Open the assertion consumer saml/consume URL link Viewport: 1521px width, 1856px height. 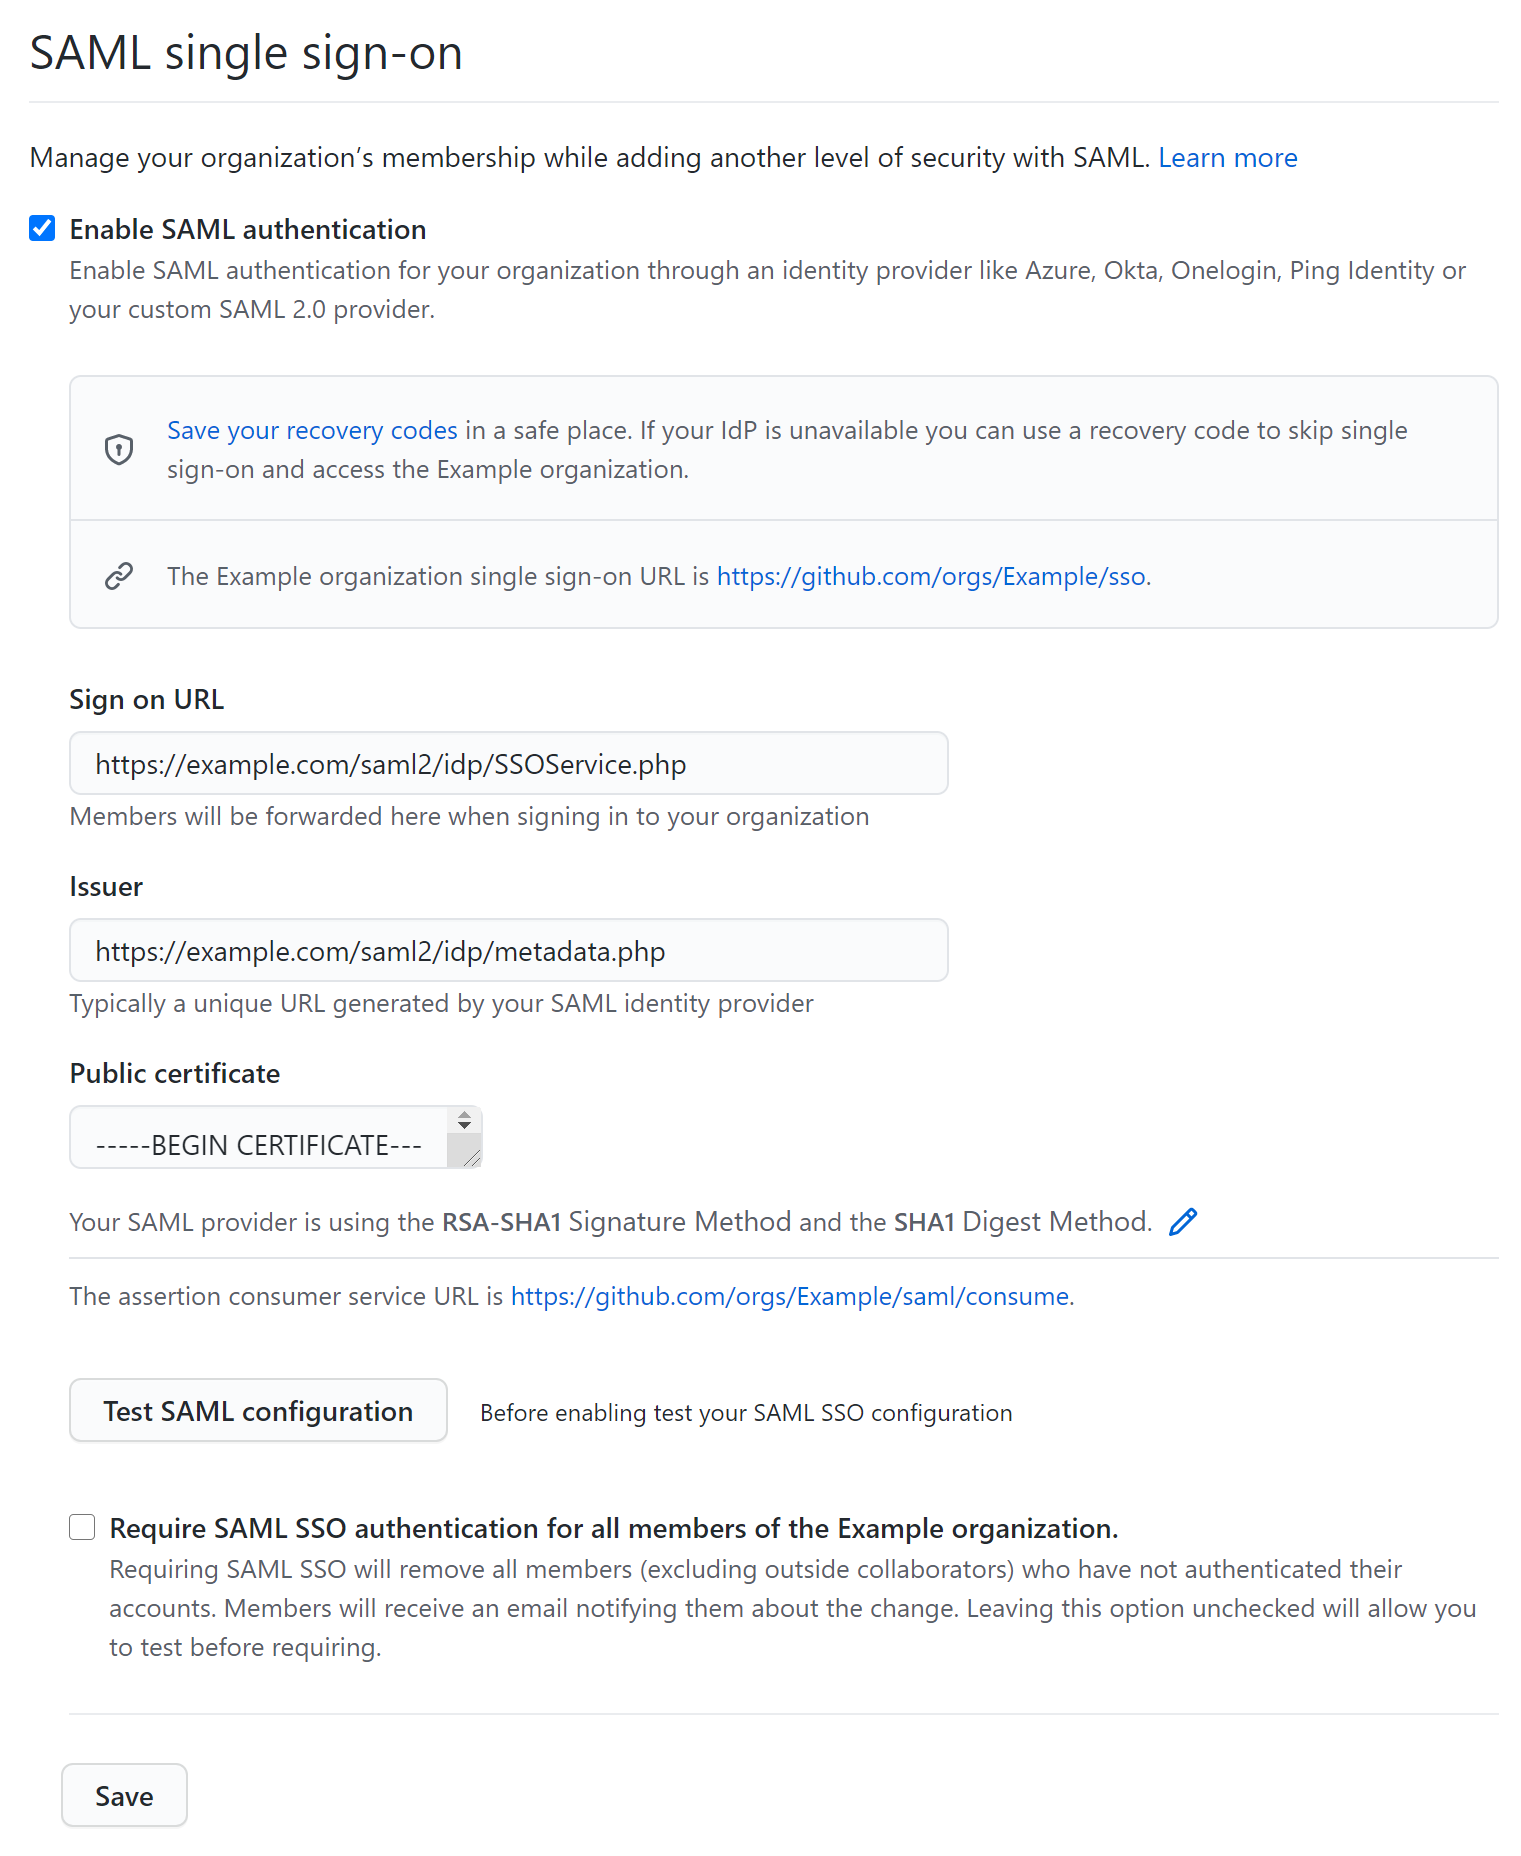(x=789, y=1297)
